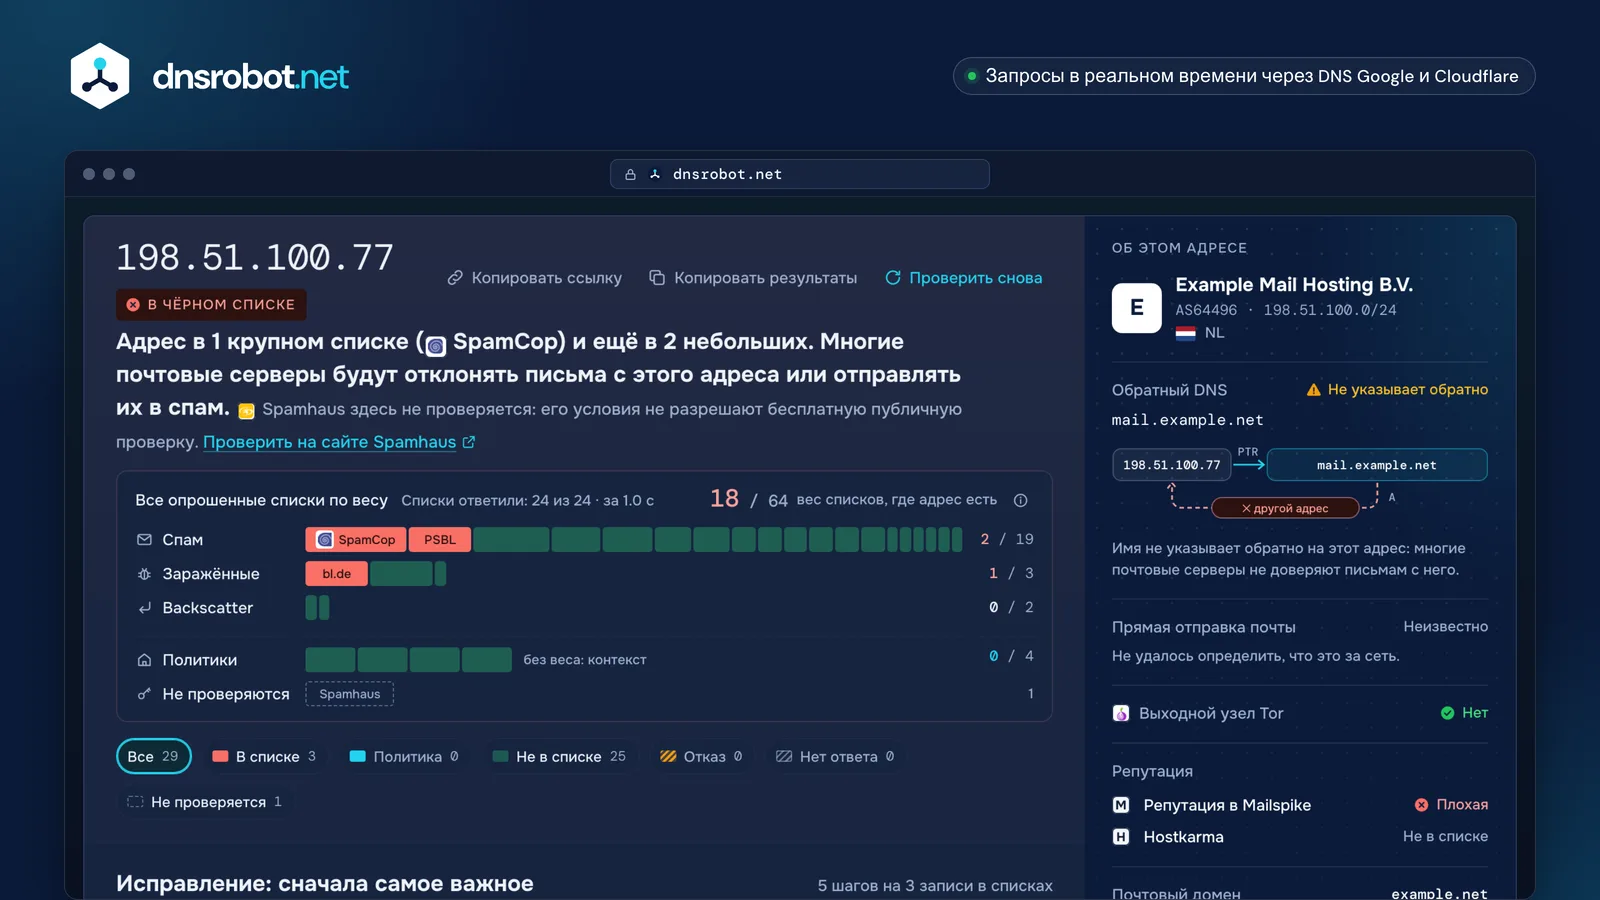This screenshot has width=1600, height=900.
Task: Click the warning triangle by Не указывает обратно
Action: pyautogui.click(x=1314, y=390)
